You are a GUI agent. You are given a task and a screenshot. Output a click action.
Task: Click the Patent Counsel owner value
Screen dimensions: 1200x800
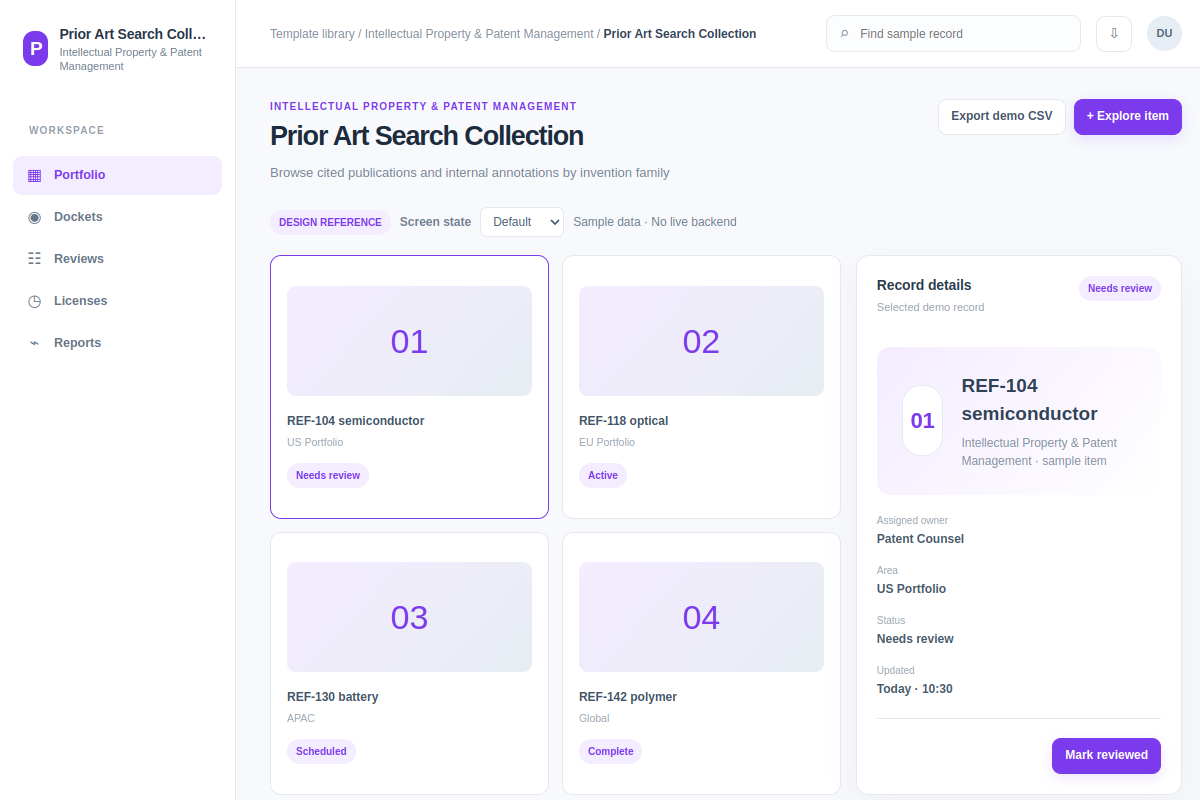[920, 539]
